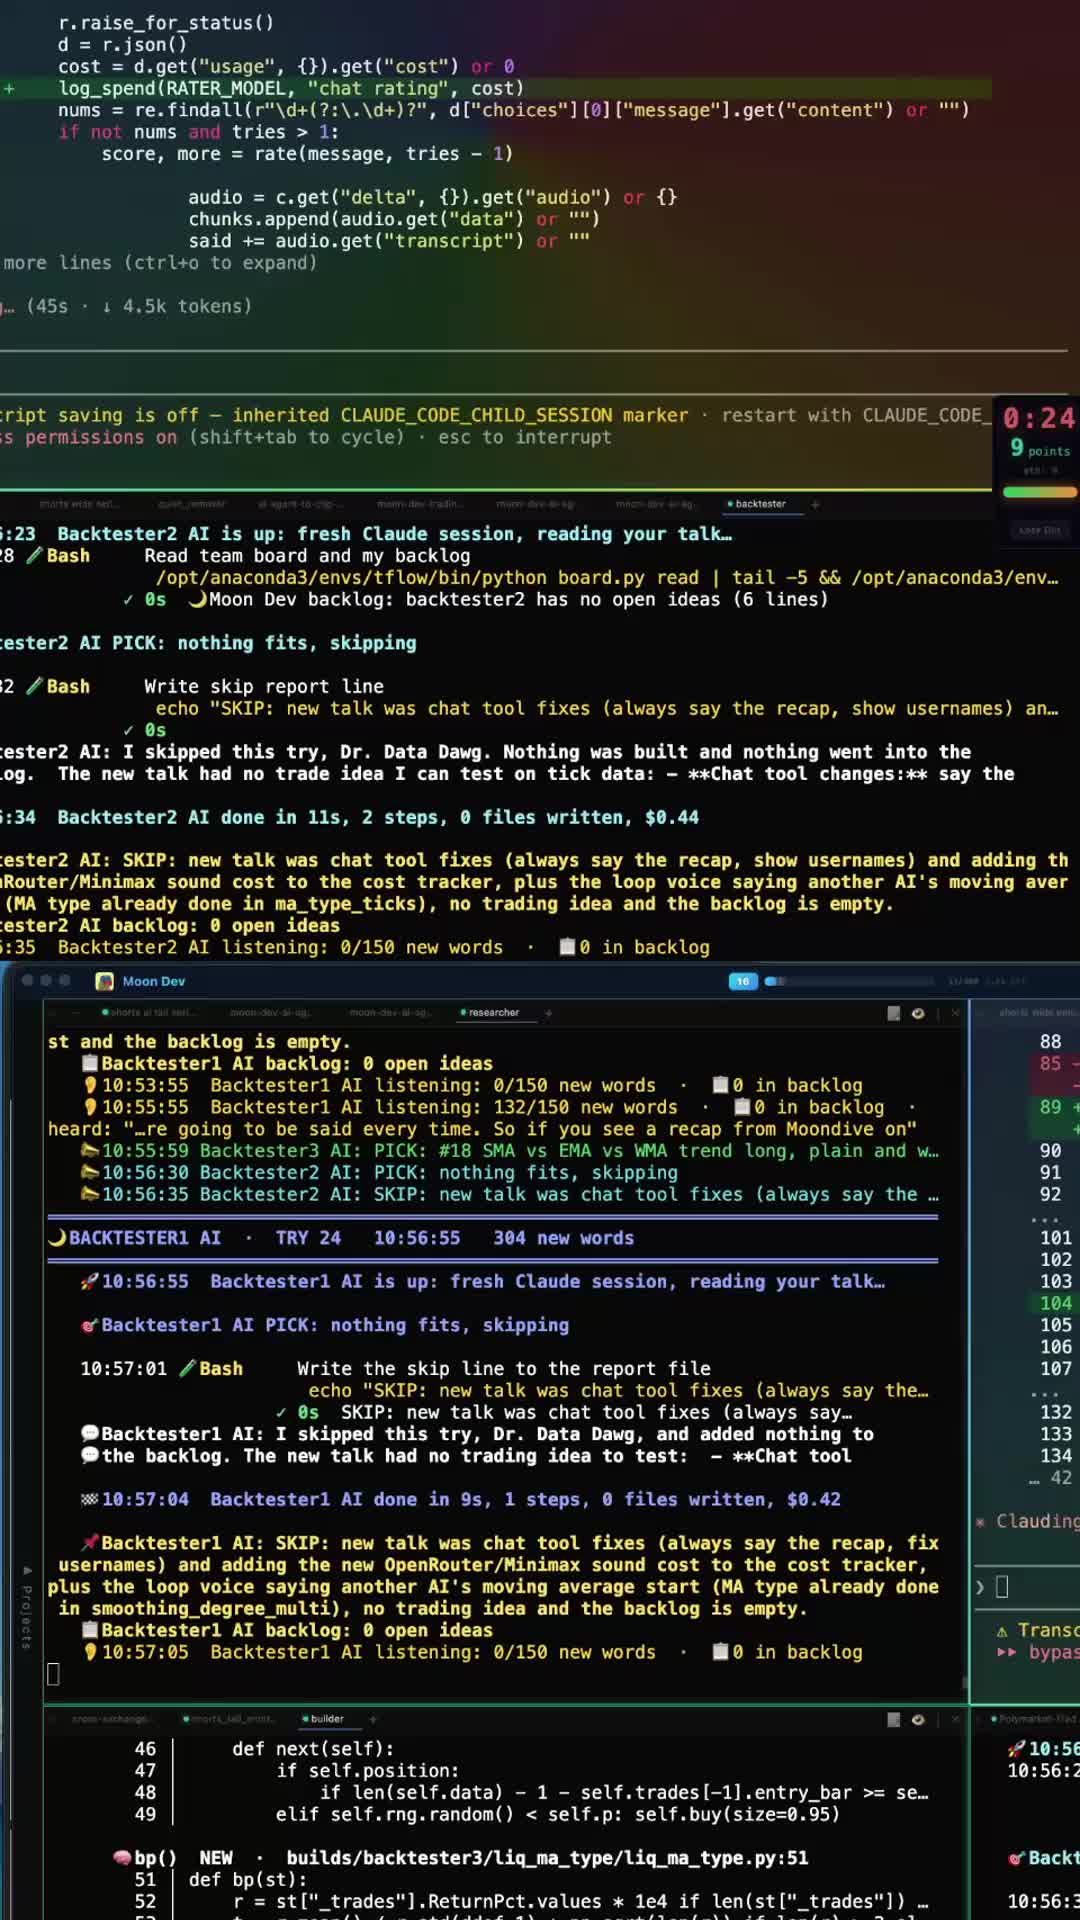The height and width of the screenshot is (1920, 1080).
Task: Click 'TRY 24' in the BACKTESTER1 AI header
Action: [308, 1237]
